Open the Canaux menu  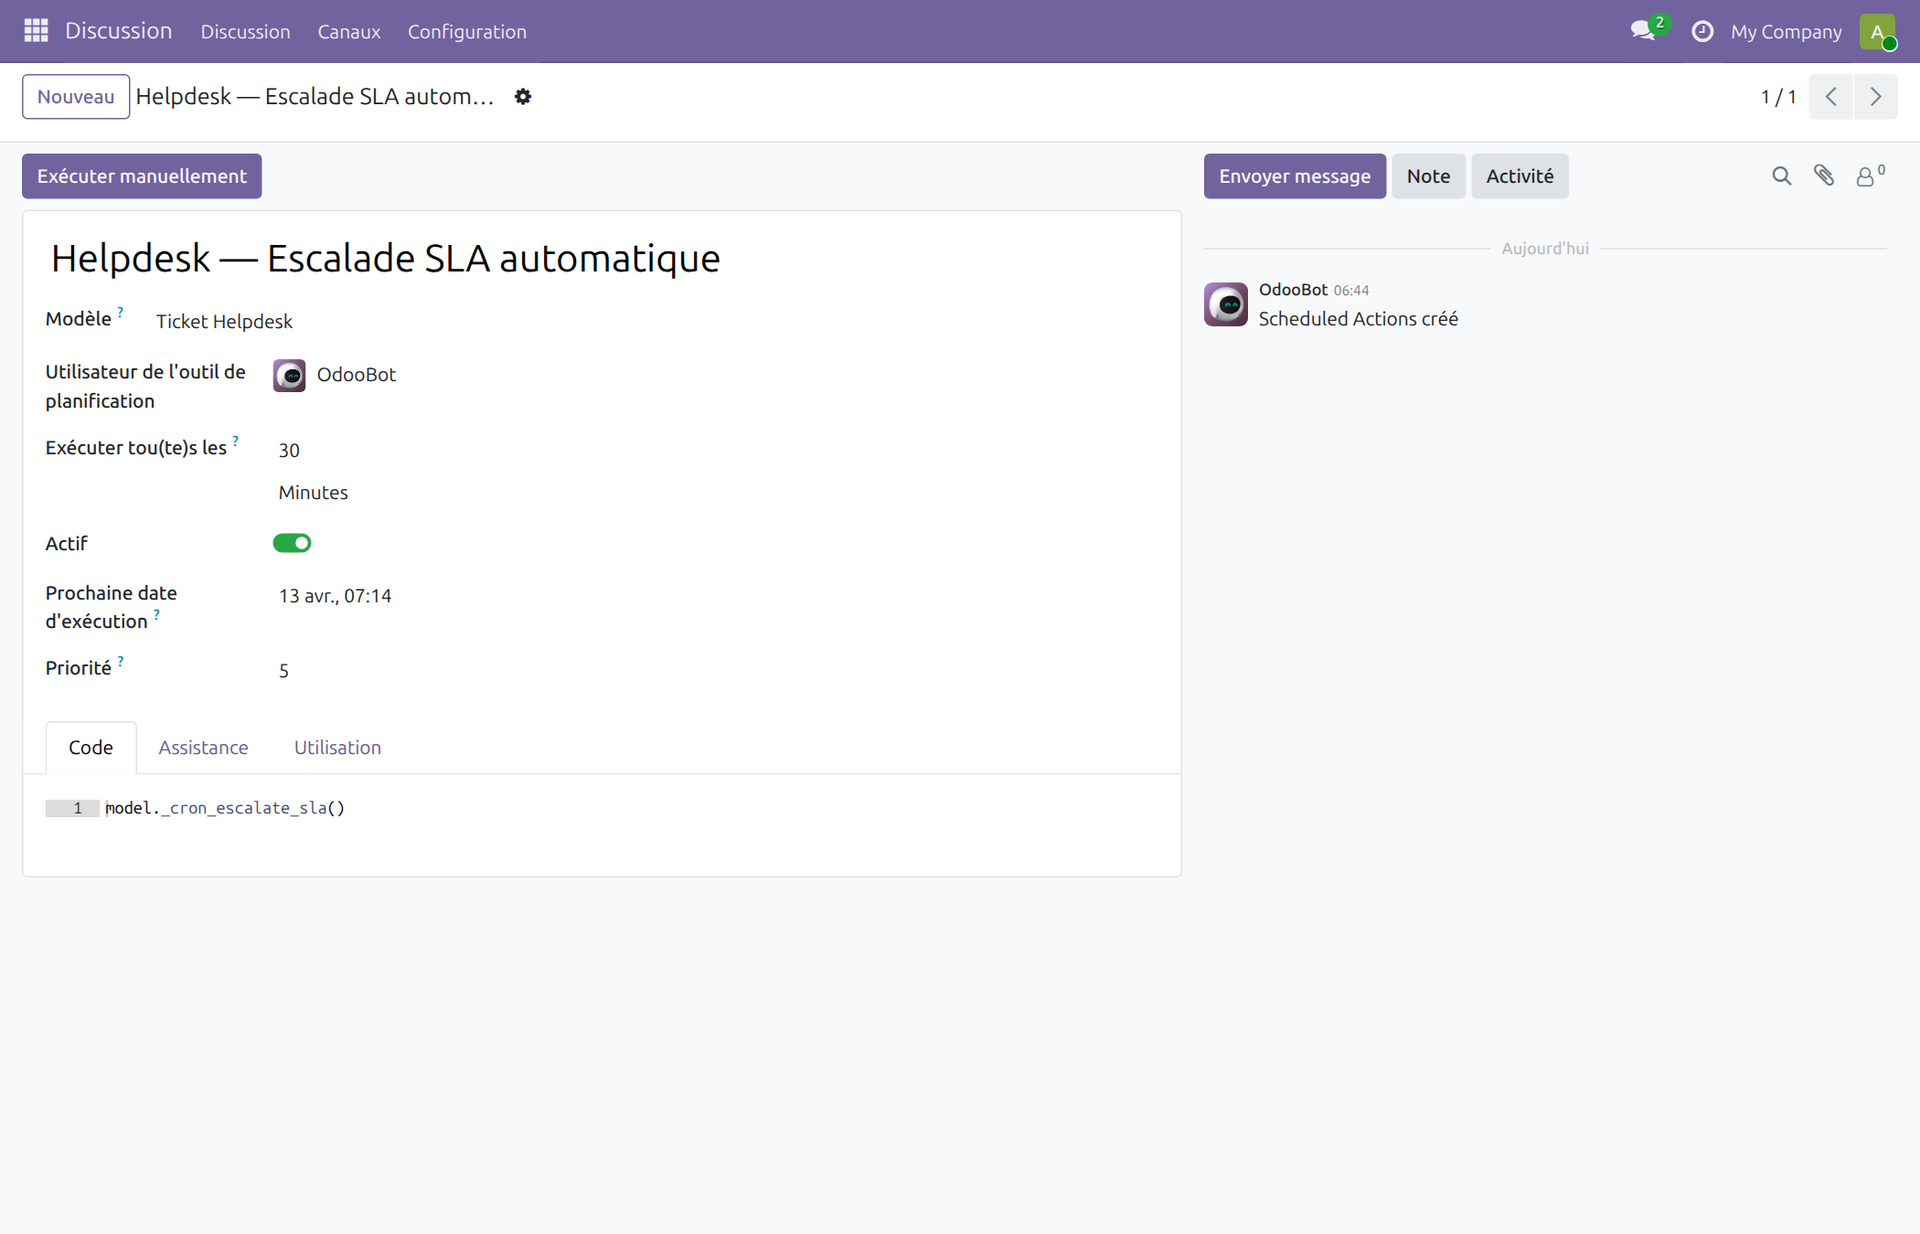[x=348, y=31]
